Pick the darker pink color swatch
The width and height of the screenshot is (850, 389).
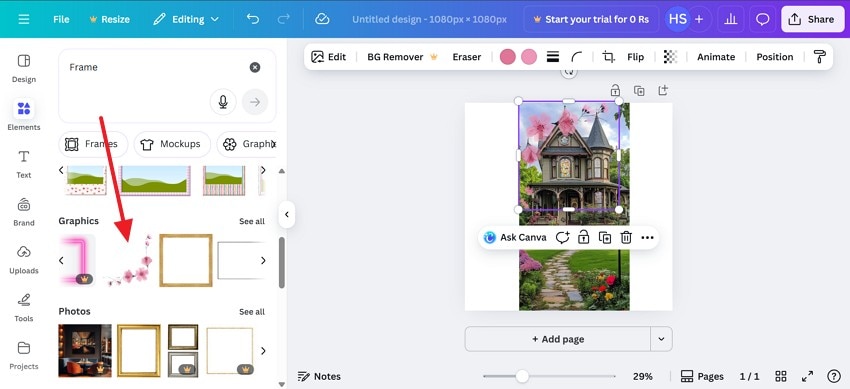click(507, 57)
